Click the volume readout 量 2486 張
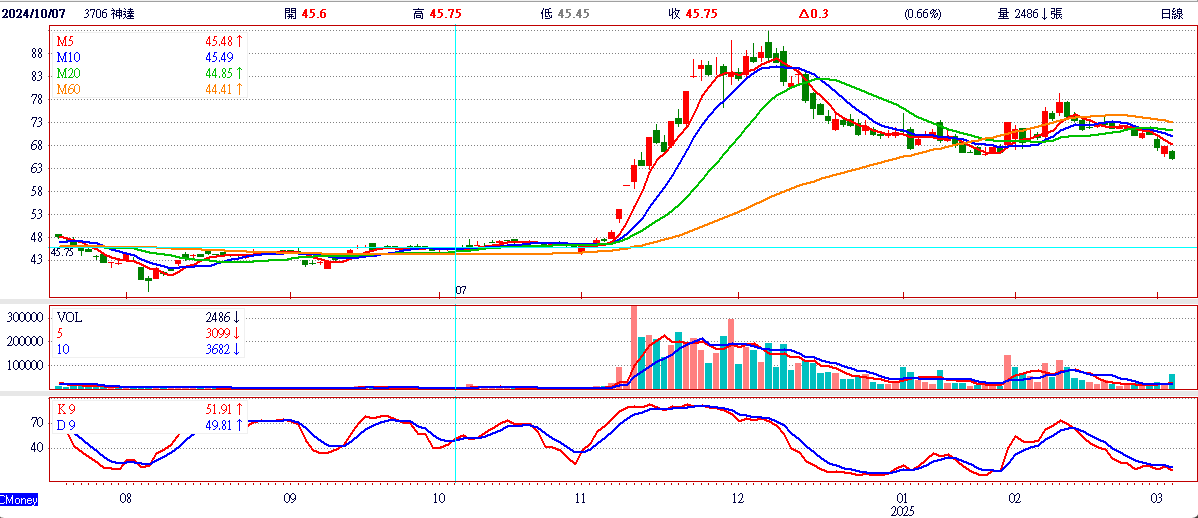Screen dimensions: 1198x518 (x=1029, y=13)
